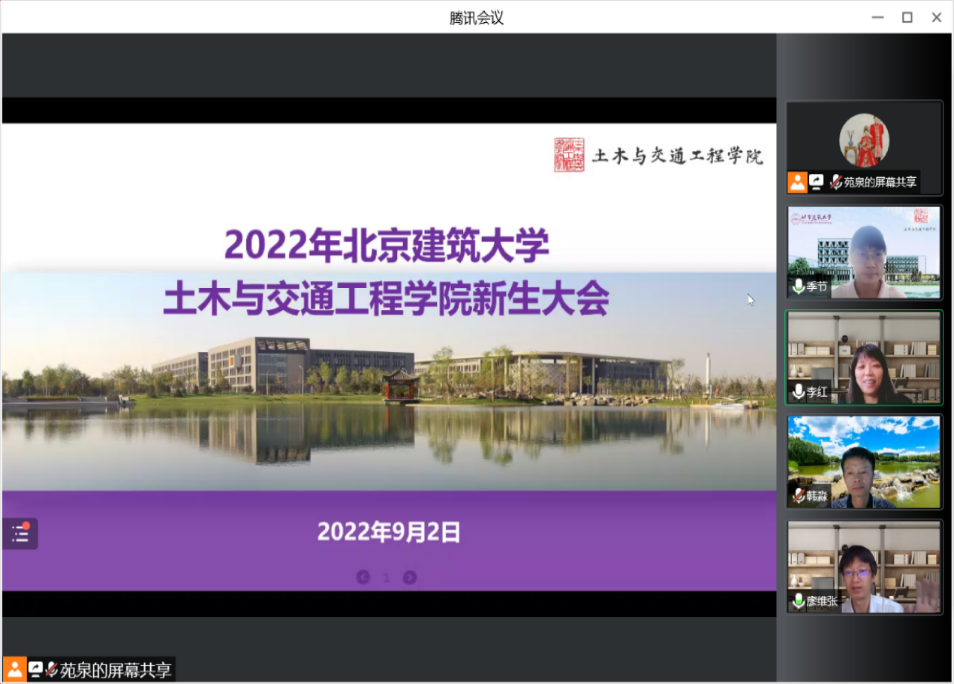Select 李红's video thumbnail

864,357
